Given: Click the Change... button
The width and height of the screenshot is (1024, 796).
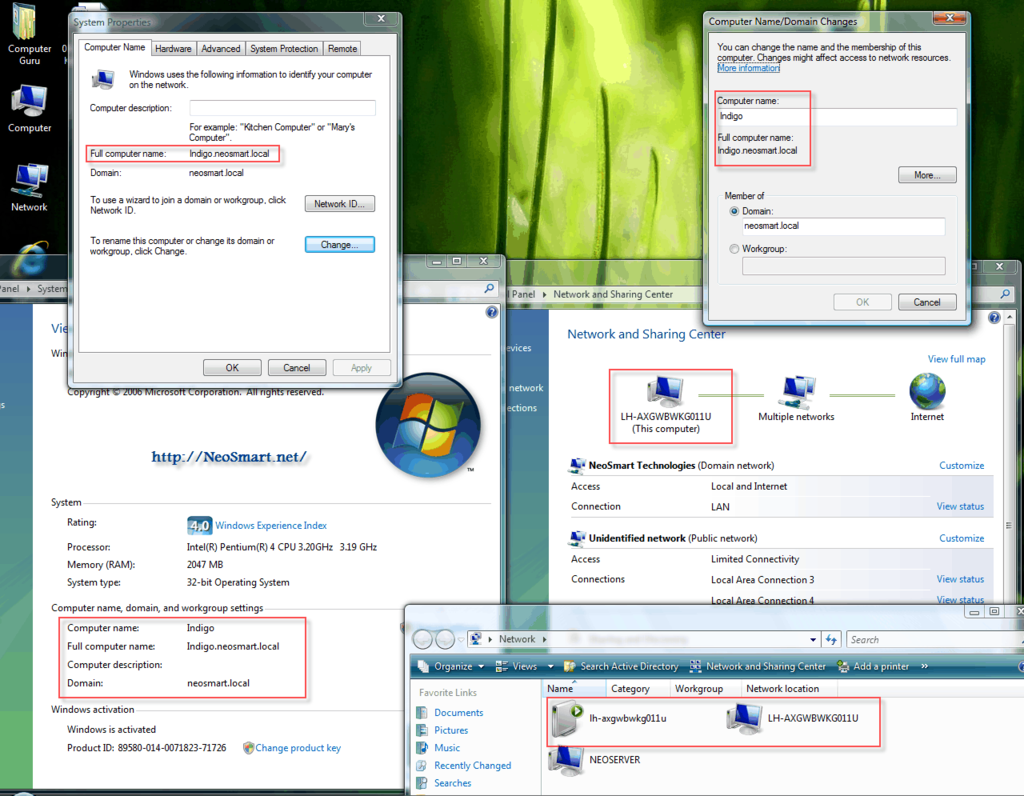Looking at the screenshot, I should (x=339, y=245).
